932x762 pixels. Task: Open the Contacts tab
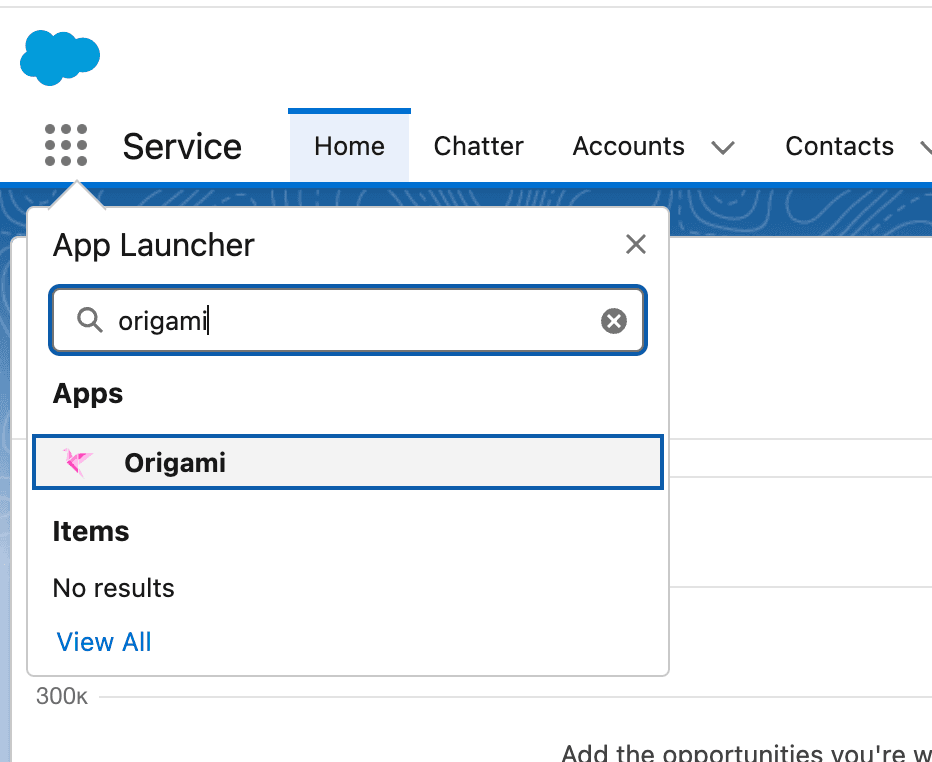839,146
